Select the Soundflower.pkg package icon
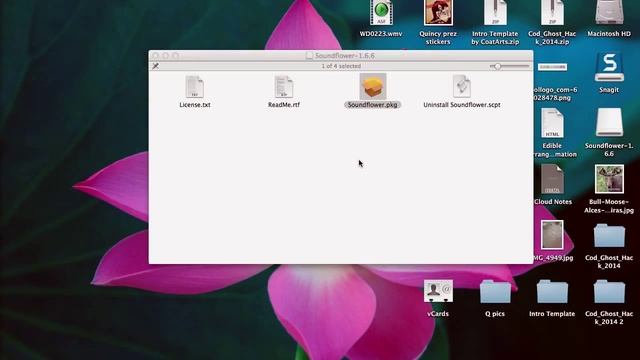This screenshot has height=360, width=640. click(x=373, y=87)
